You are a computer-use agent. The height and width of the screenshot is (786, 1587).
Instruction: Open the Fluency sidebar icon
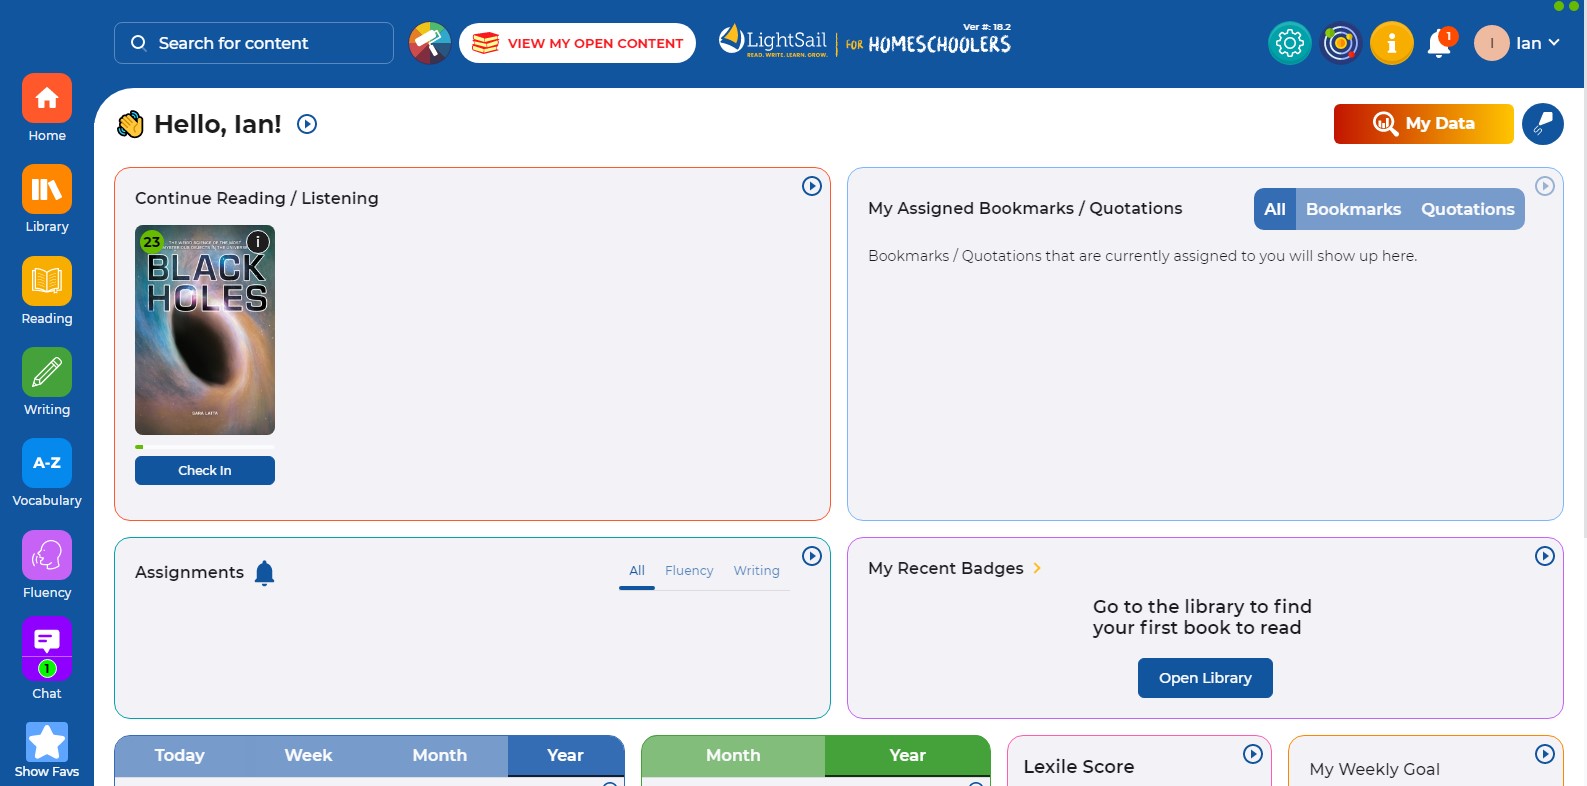pyautogui.click(x=47, y=556)
